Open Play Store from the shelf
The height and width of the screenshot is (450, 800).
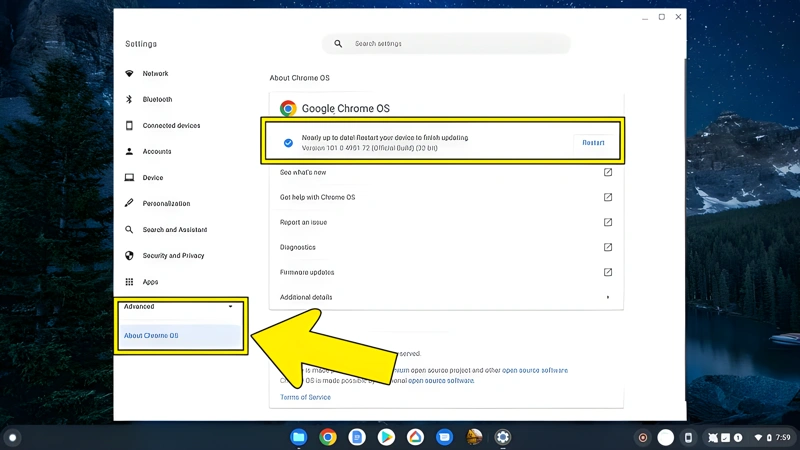(386, 437)
